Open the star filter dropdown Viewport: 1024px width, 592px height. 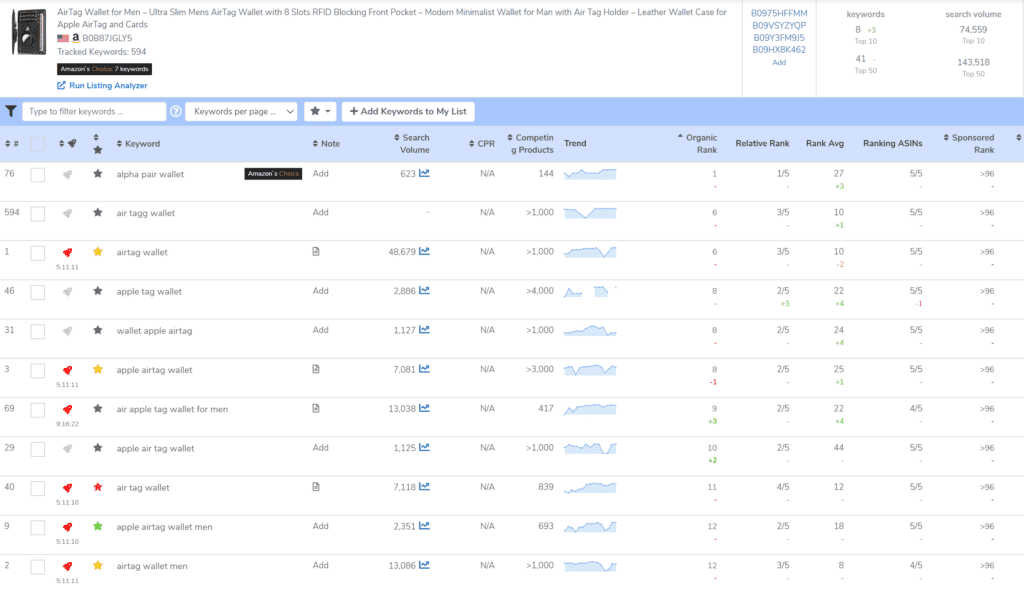pos(320,111)
